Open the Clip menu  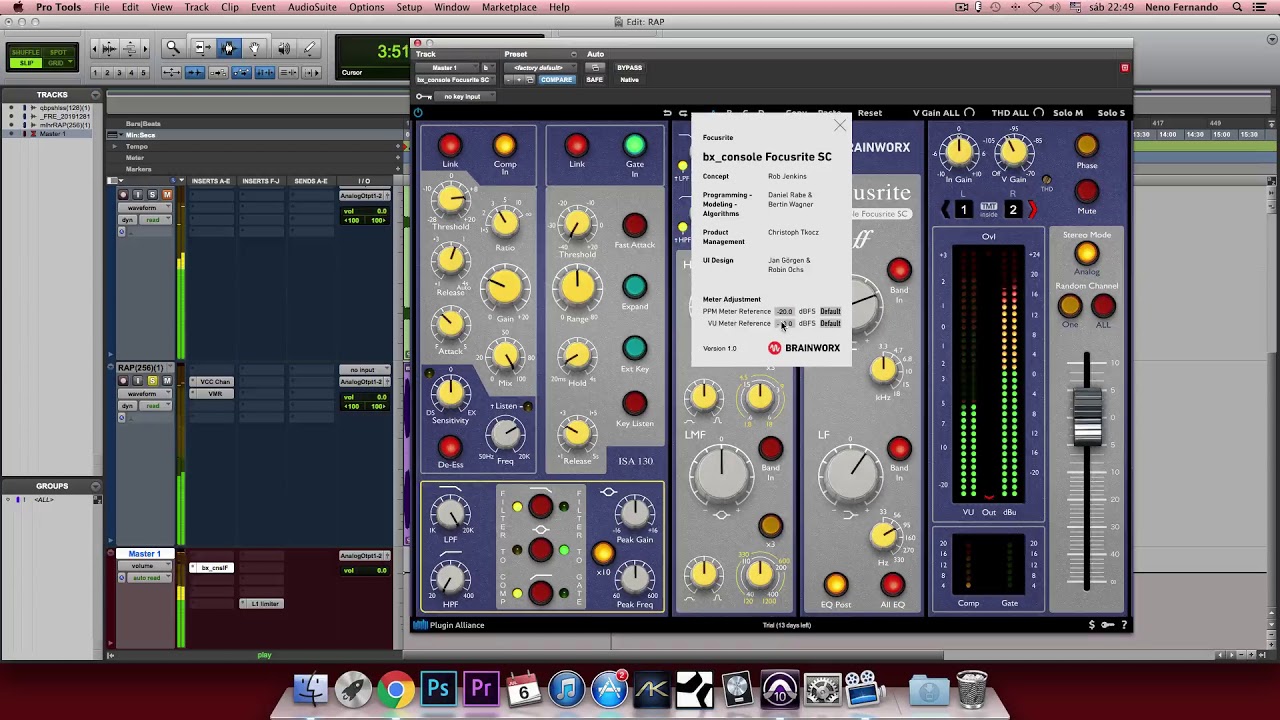[230, 7]
